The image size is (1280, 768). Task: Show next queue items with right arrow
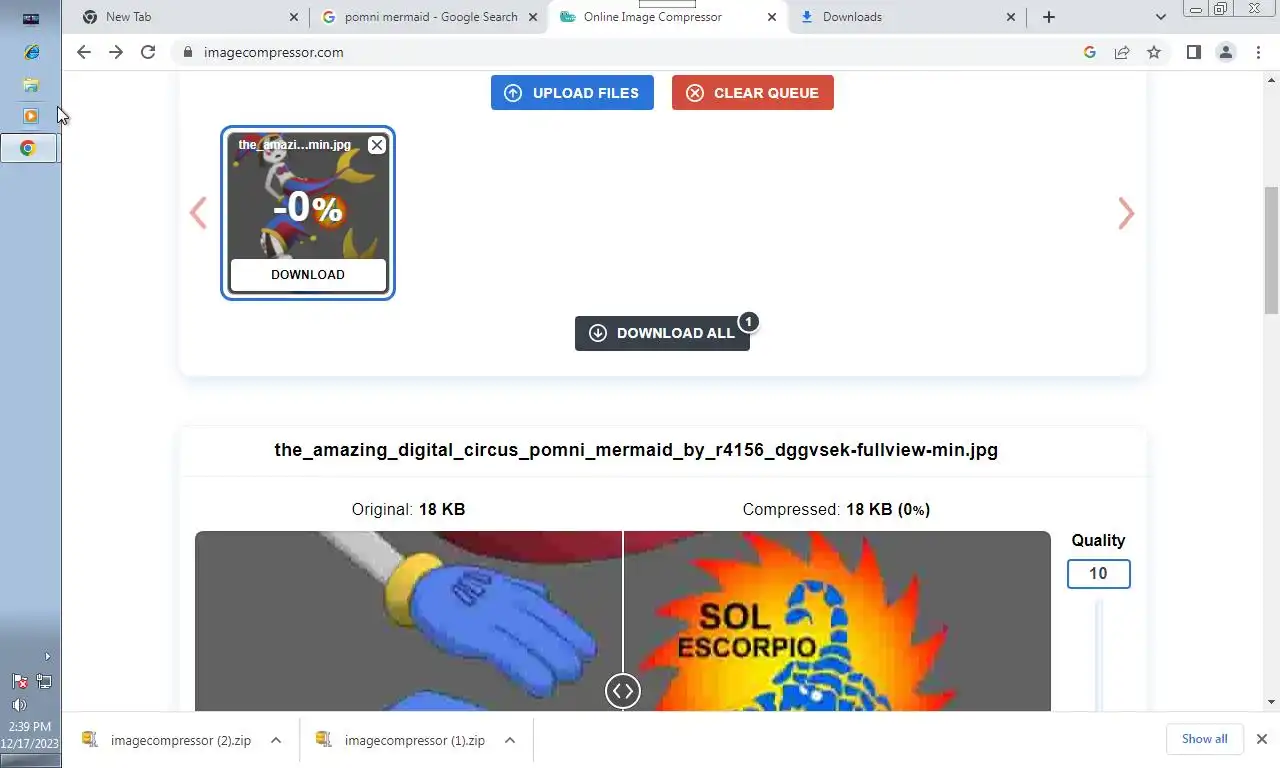click(x=1126, y=213)
